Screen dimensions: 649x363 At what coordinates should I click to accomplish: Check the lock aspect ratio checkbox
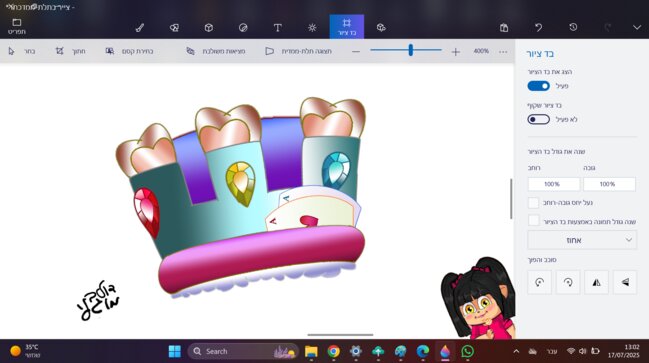click(534, 203)
